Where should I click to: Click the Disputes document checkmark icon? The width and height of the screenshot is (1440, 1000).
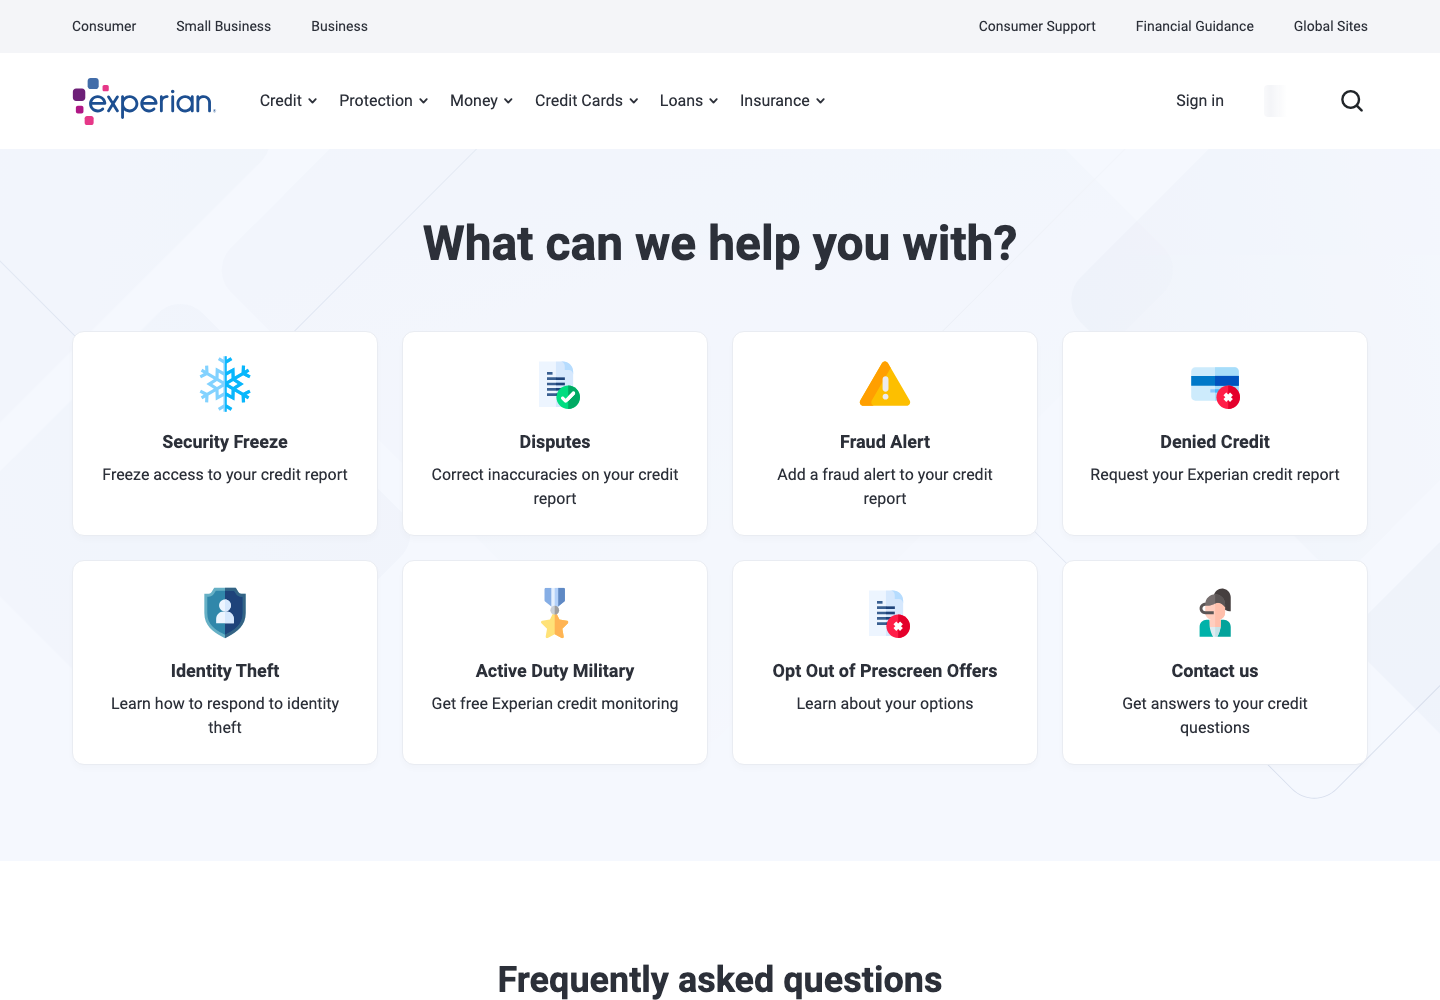pyautogui.click(x=559, y=385)
